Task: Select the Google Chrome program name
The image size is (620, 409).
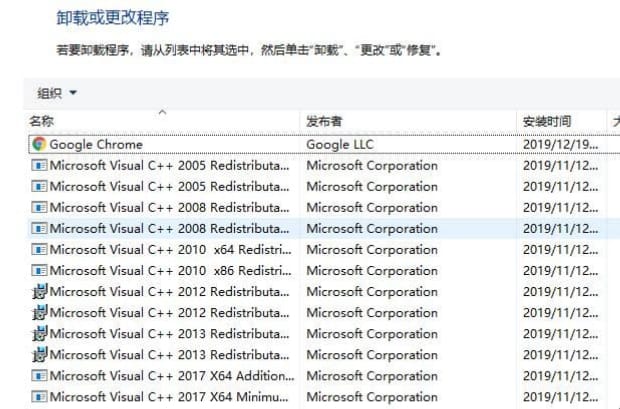Action: coord(96,144)
